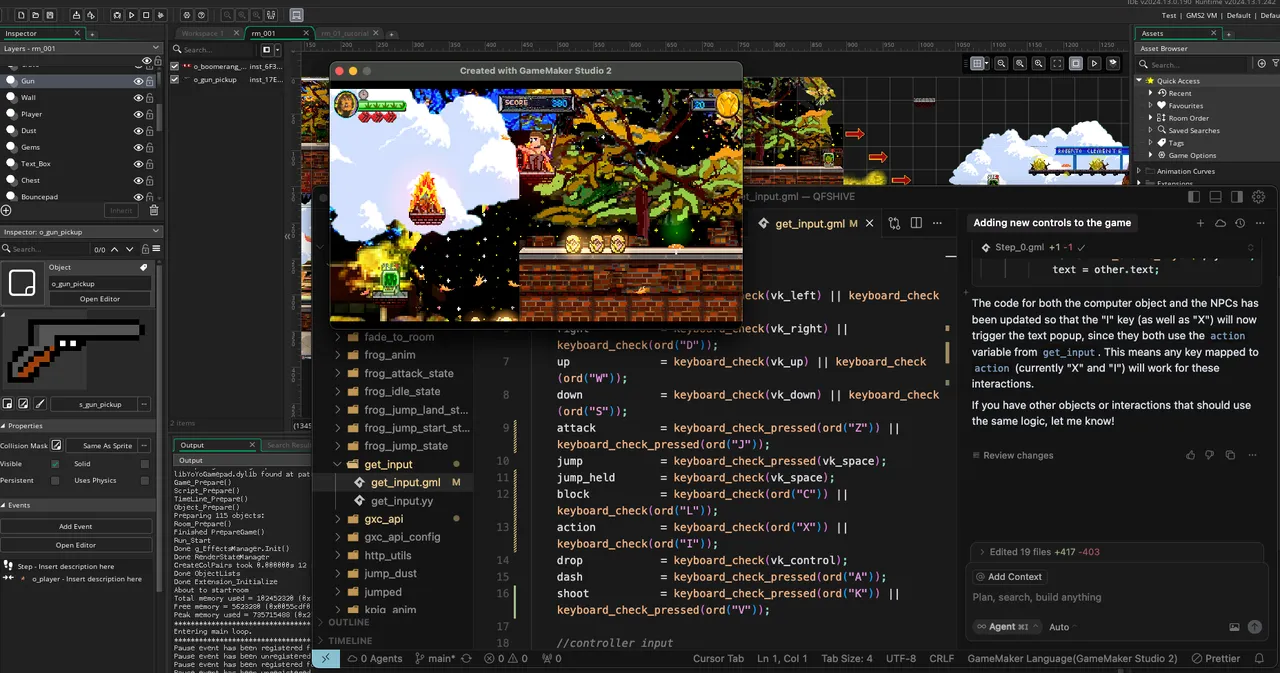
Task: Hide the Wall layer eye icon
Action: (139, 98)
